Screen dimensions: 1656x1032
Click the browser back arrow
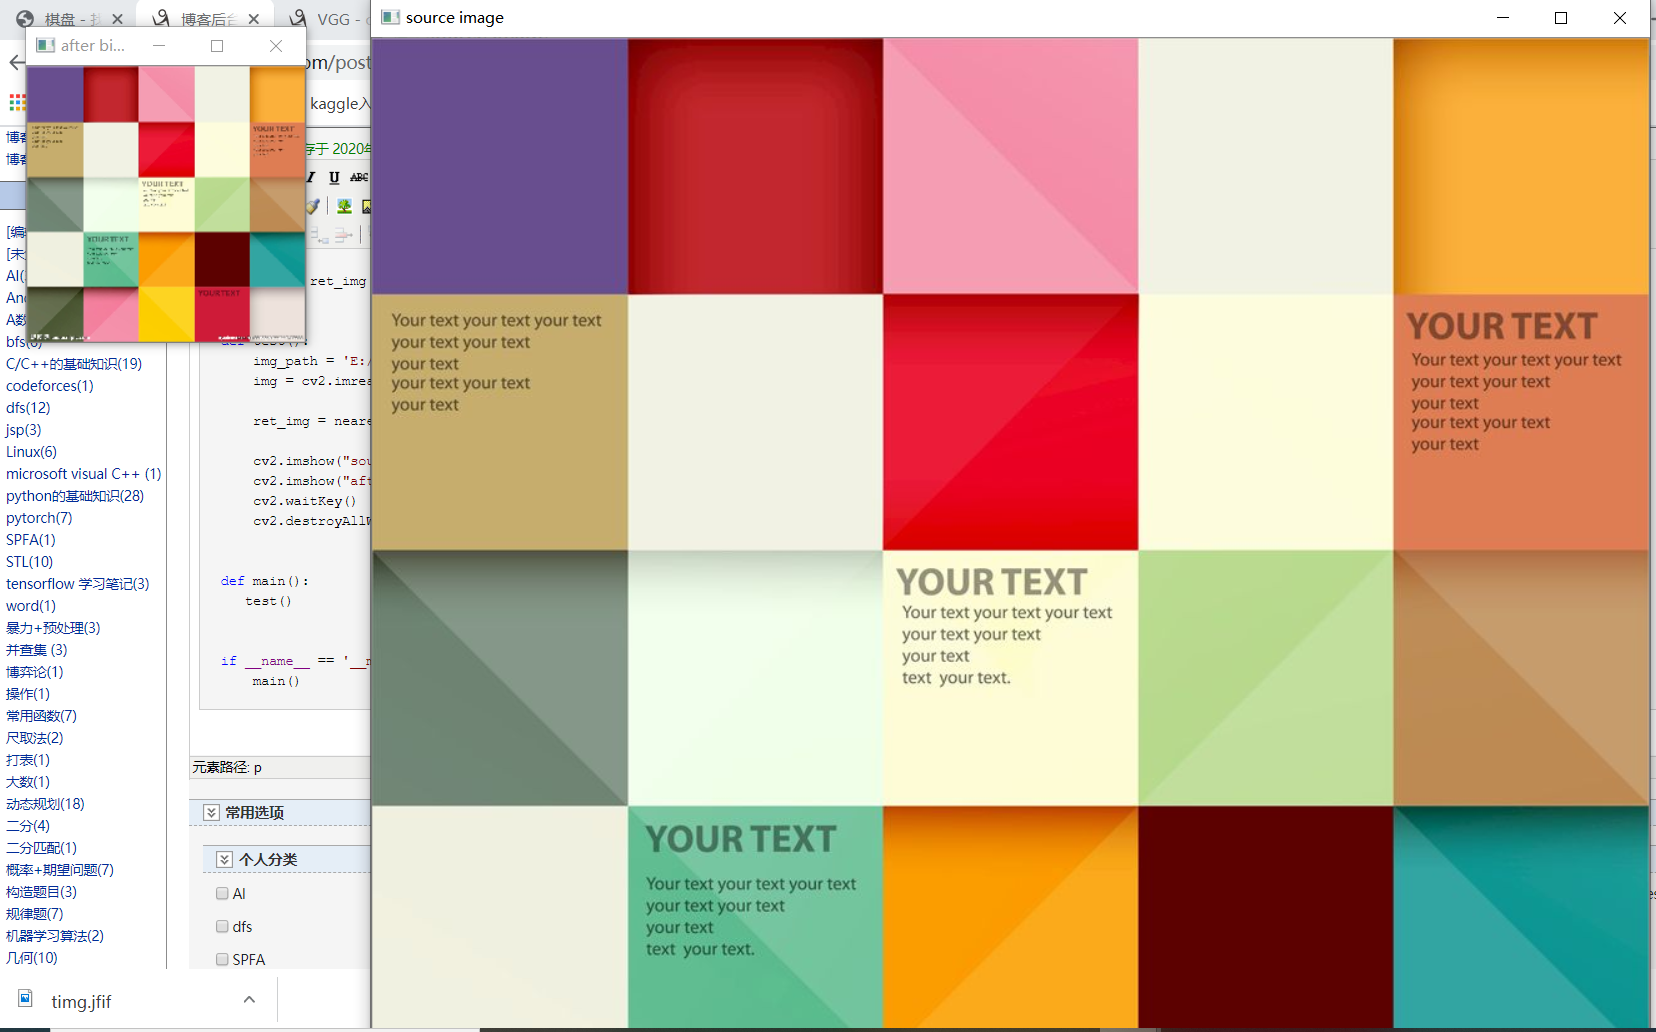[16, 63]
